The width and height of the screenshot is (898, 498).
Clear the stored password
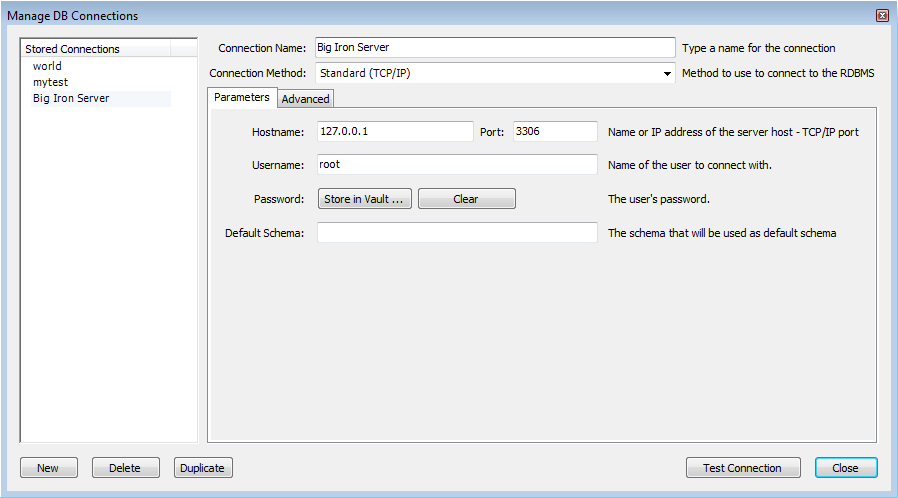coord(466,199)
